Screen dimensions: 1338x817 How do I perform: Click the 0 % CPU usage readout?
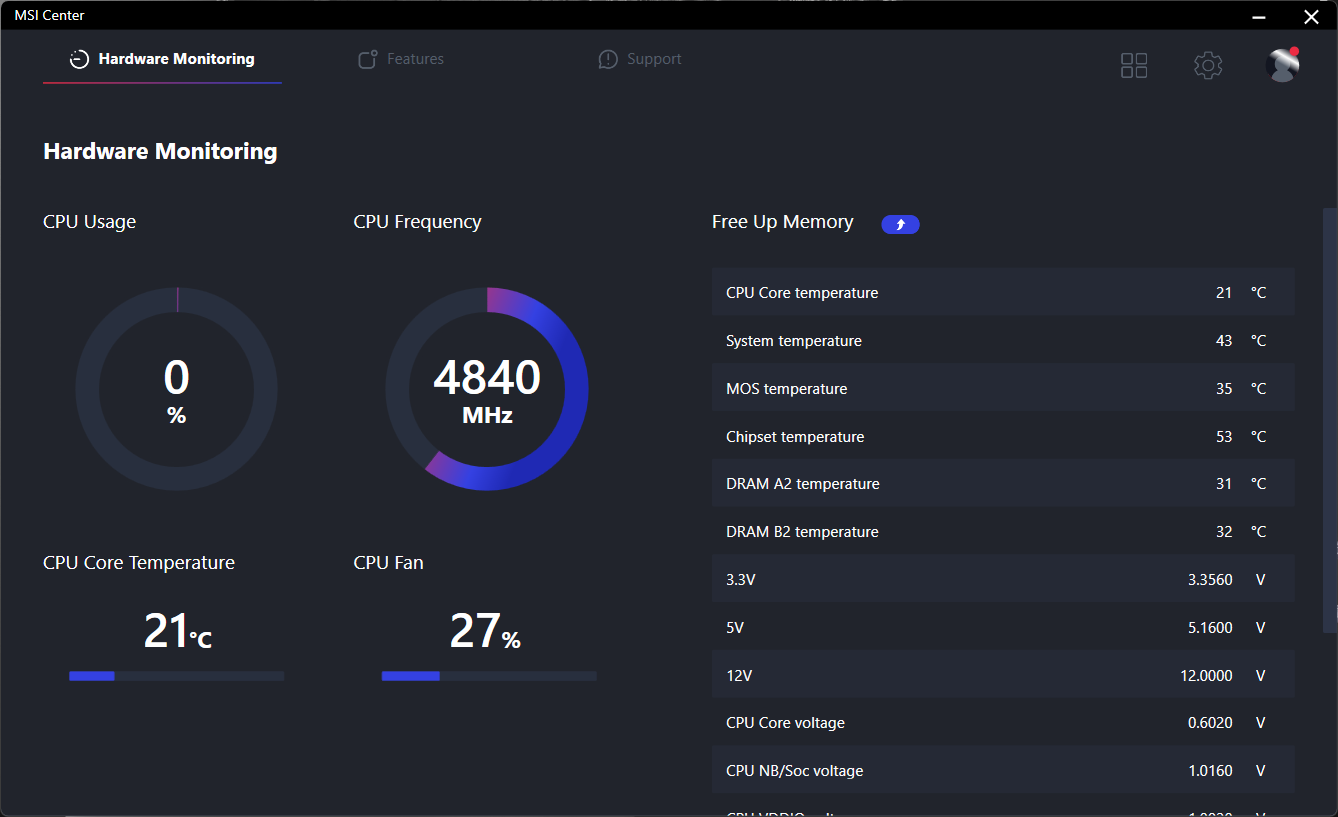tap(177, 391)
